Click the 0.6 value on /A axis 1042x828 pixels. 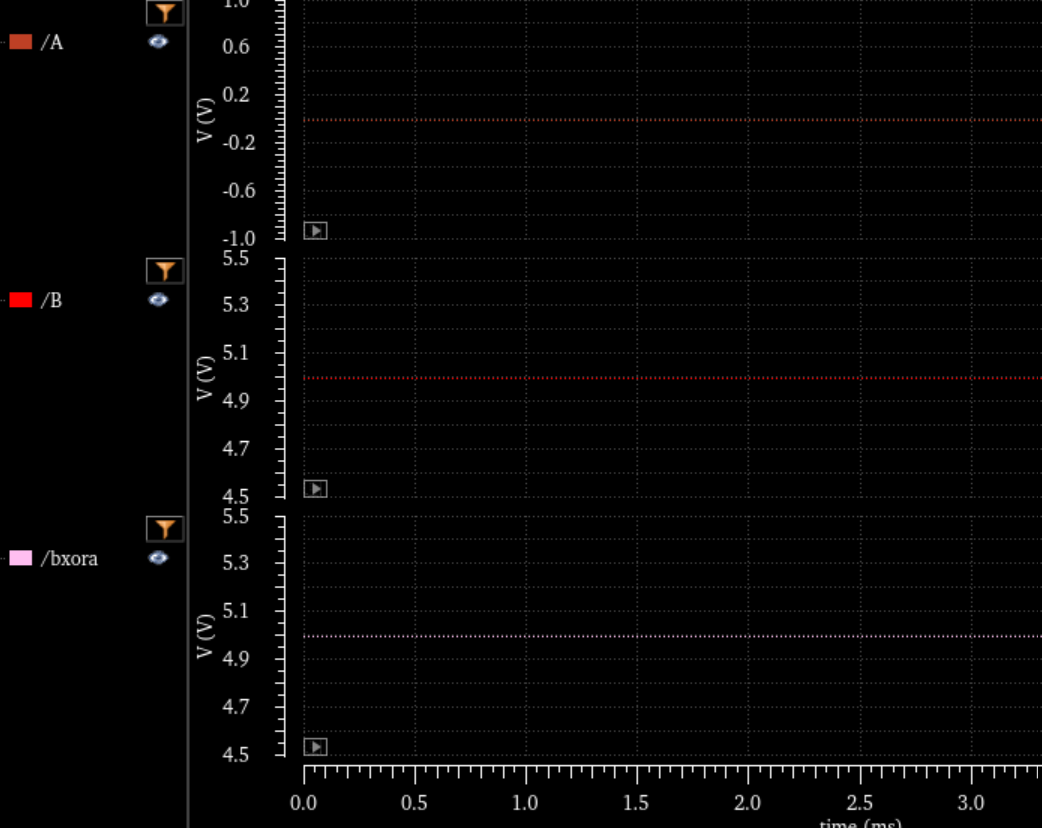click(x=236, y=47)
